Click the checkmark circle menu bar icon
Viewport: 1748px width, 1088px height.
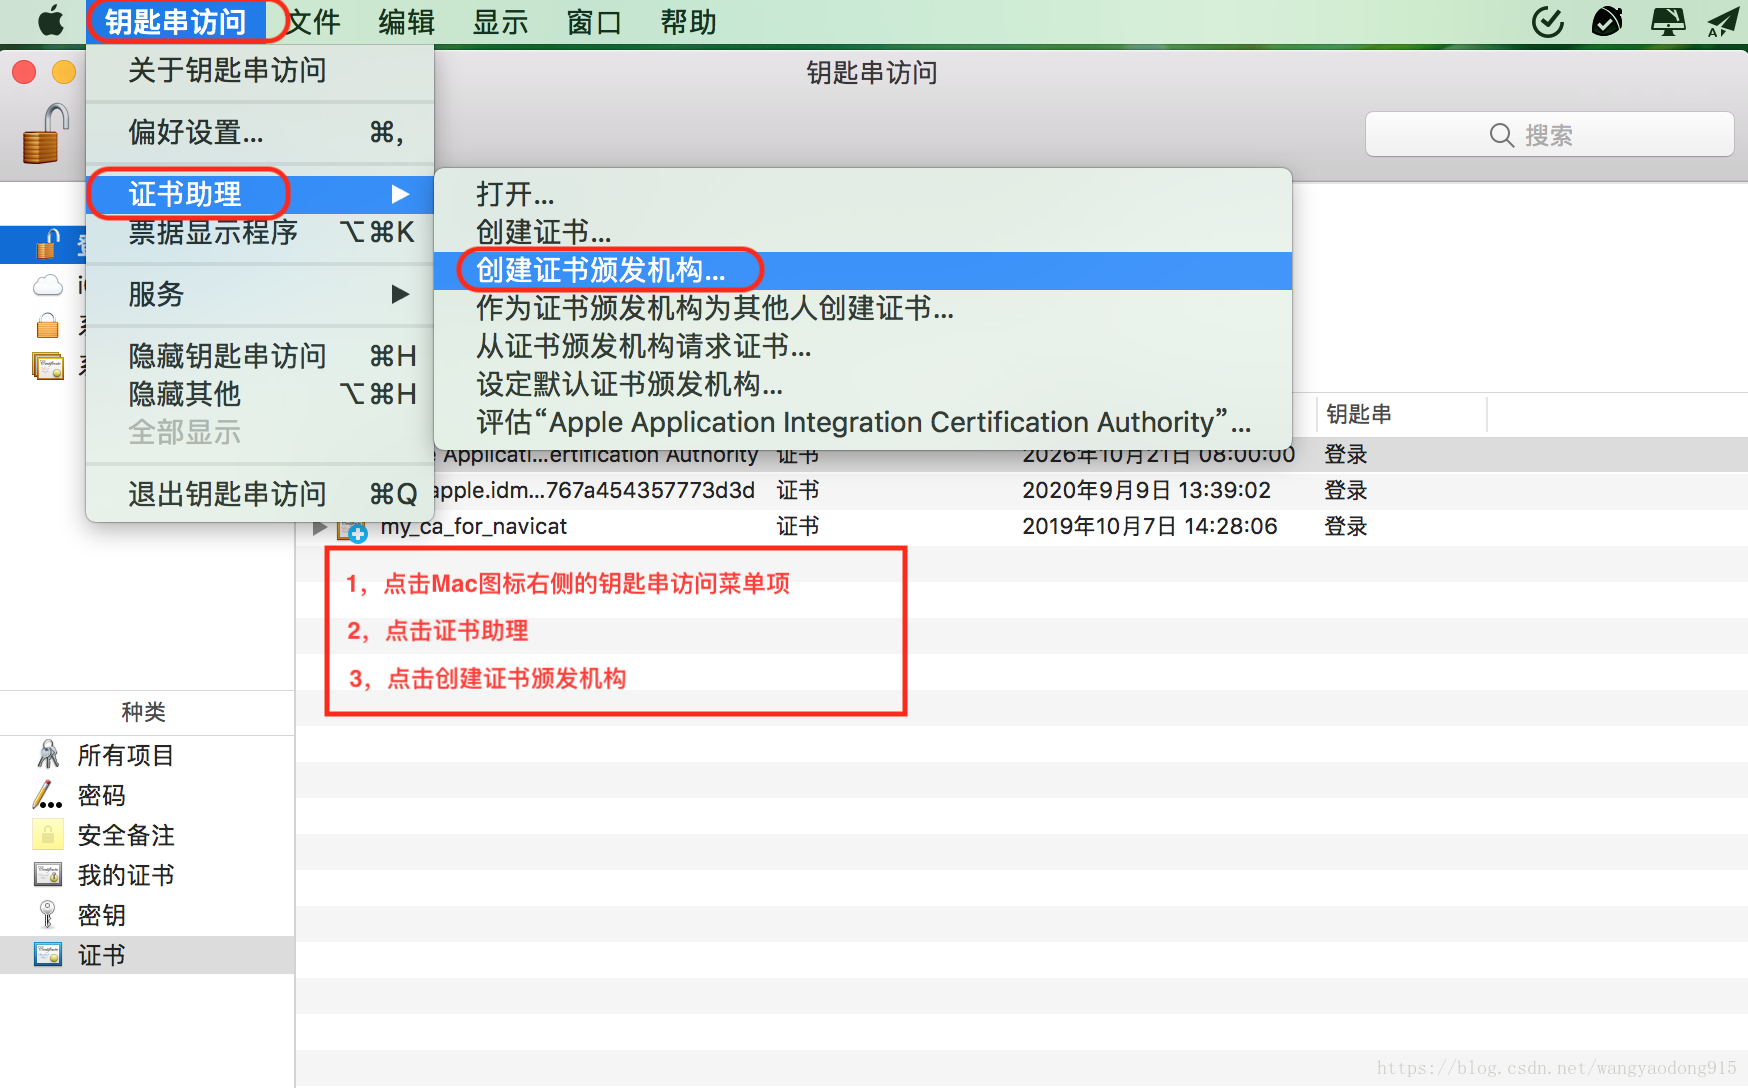(1548, 21)
